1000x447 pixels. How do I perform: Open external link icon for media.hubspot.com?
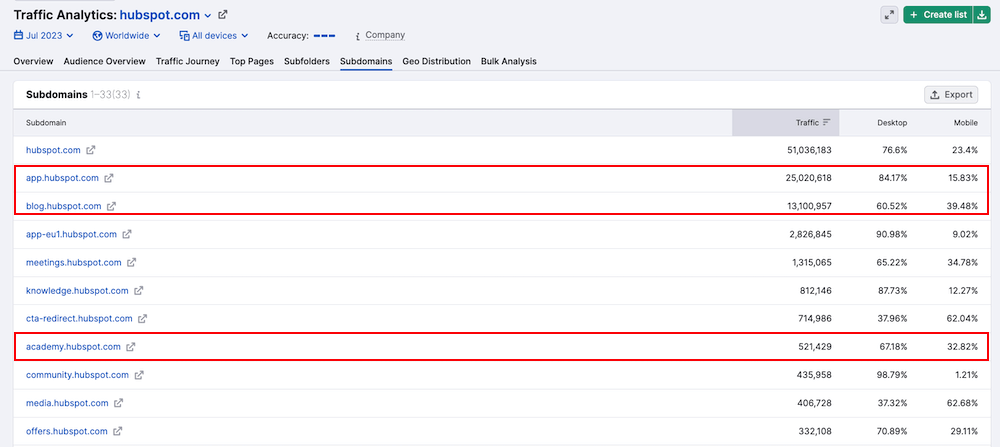tap(119, 403)
